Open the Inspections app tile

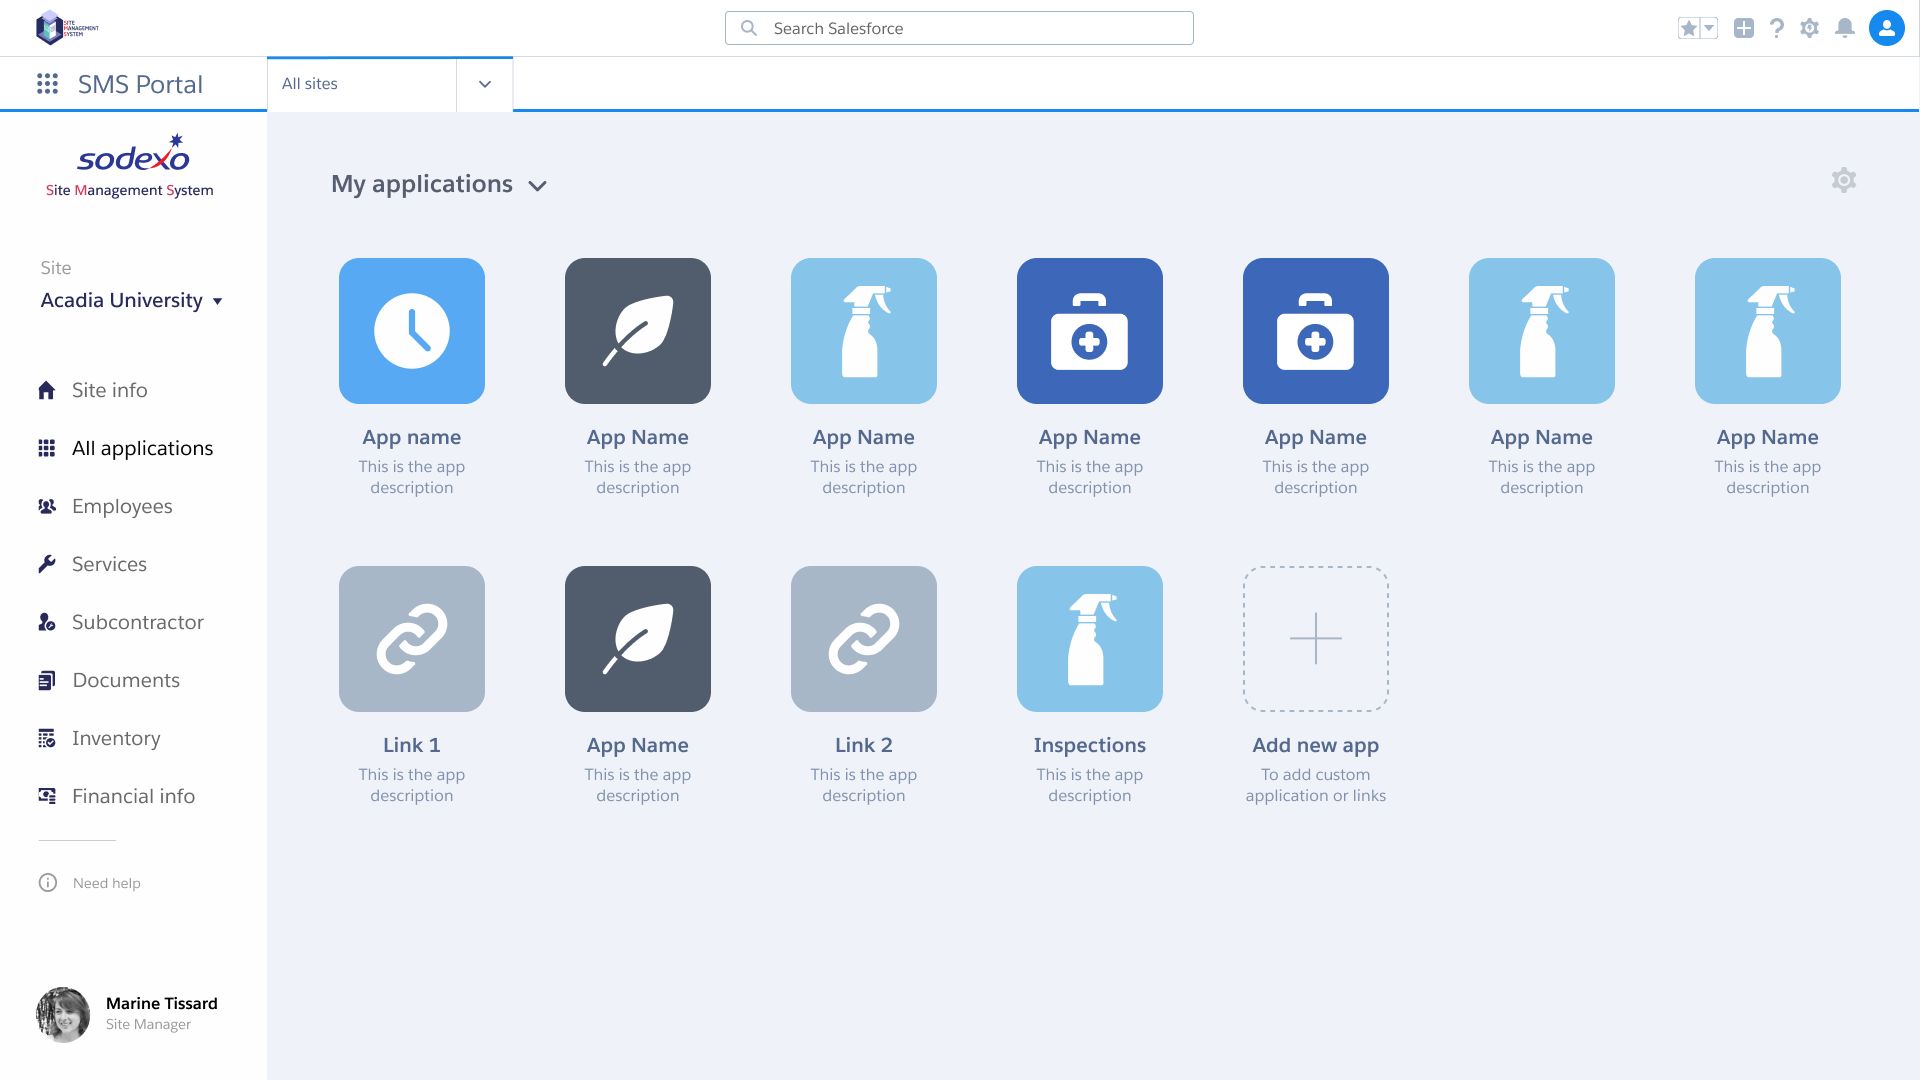tap(1090, 639)
